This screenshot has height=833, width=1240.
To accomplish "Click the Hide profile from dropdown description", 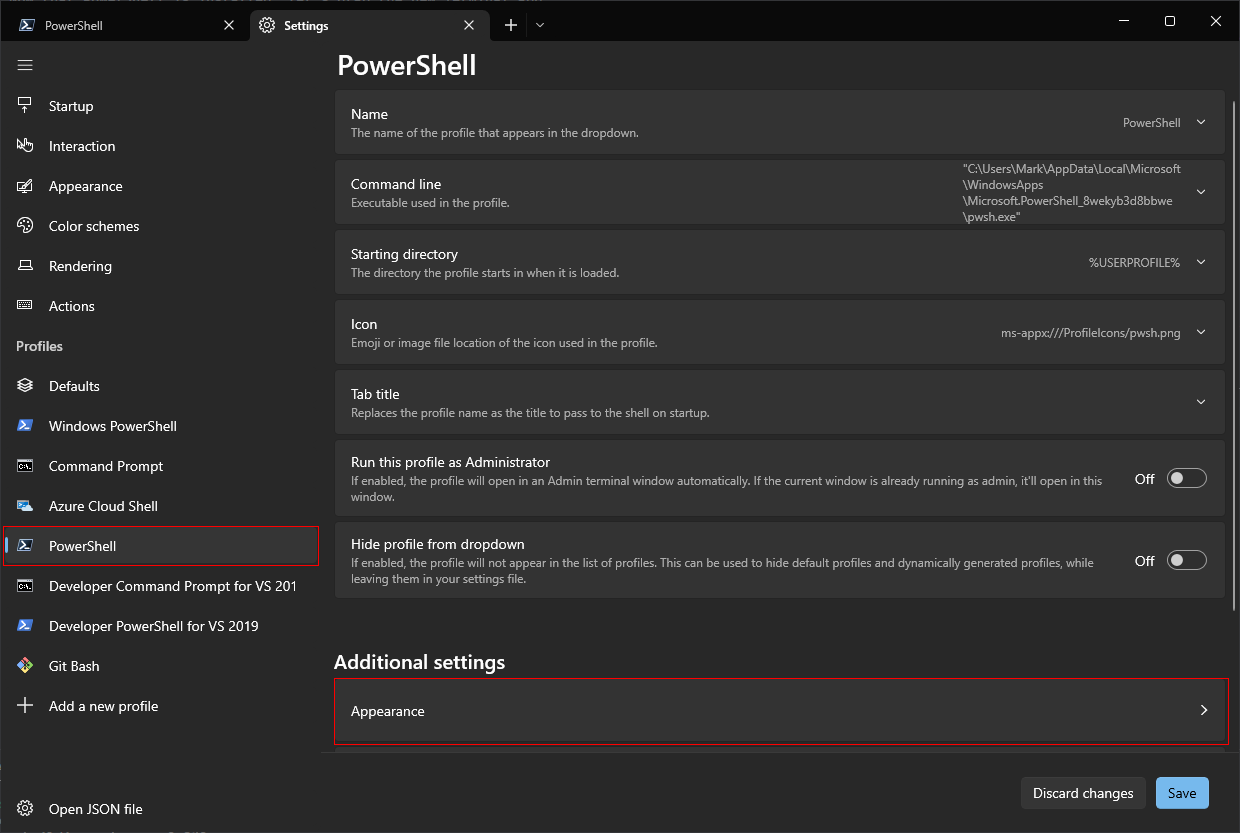I will [722, 571].
